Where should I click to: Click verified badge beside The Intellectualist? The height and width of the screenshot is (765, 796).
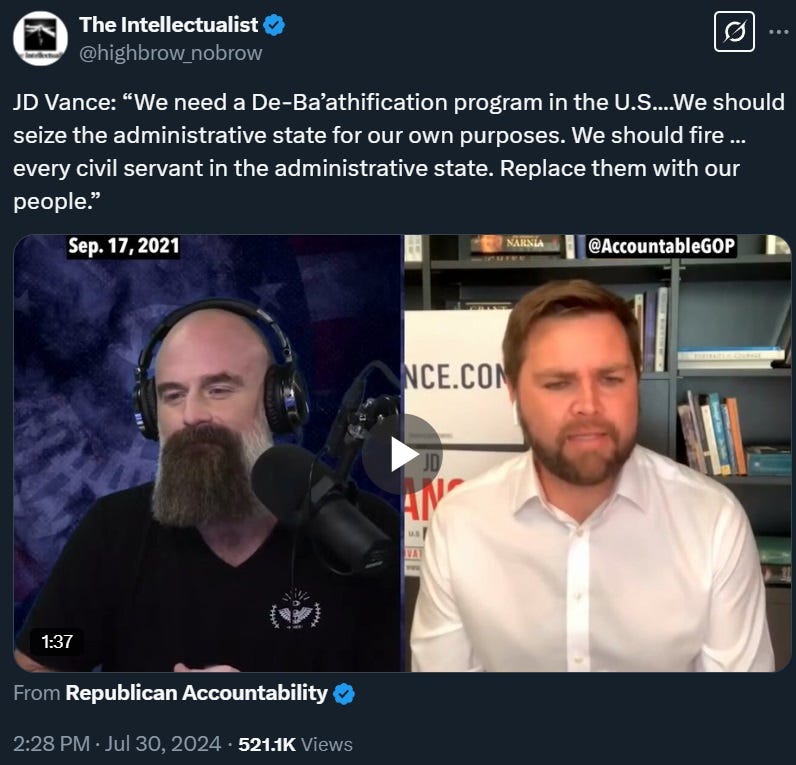(x=275, y=25)
